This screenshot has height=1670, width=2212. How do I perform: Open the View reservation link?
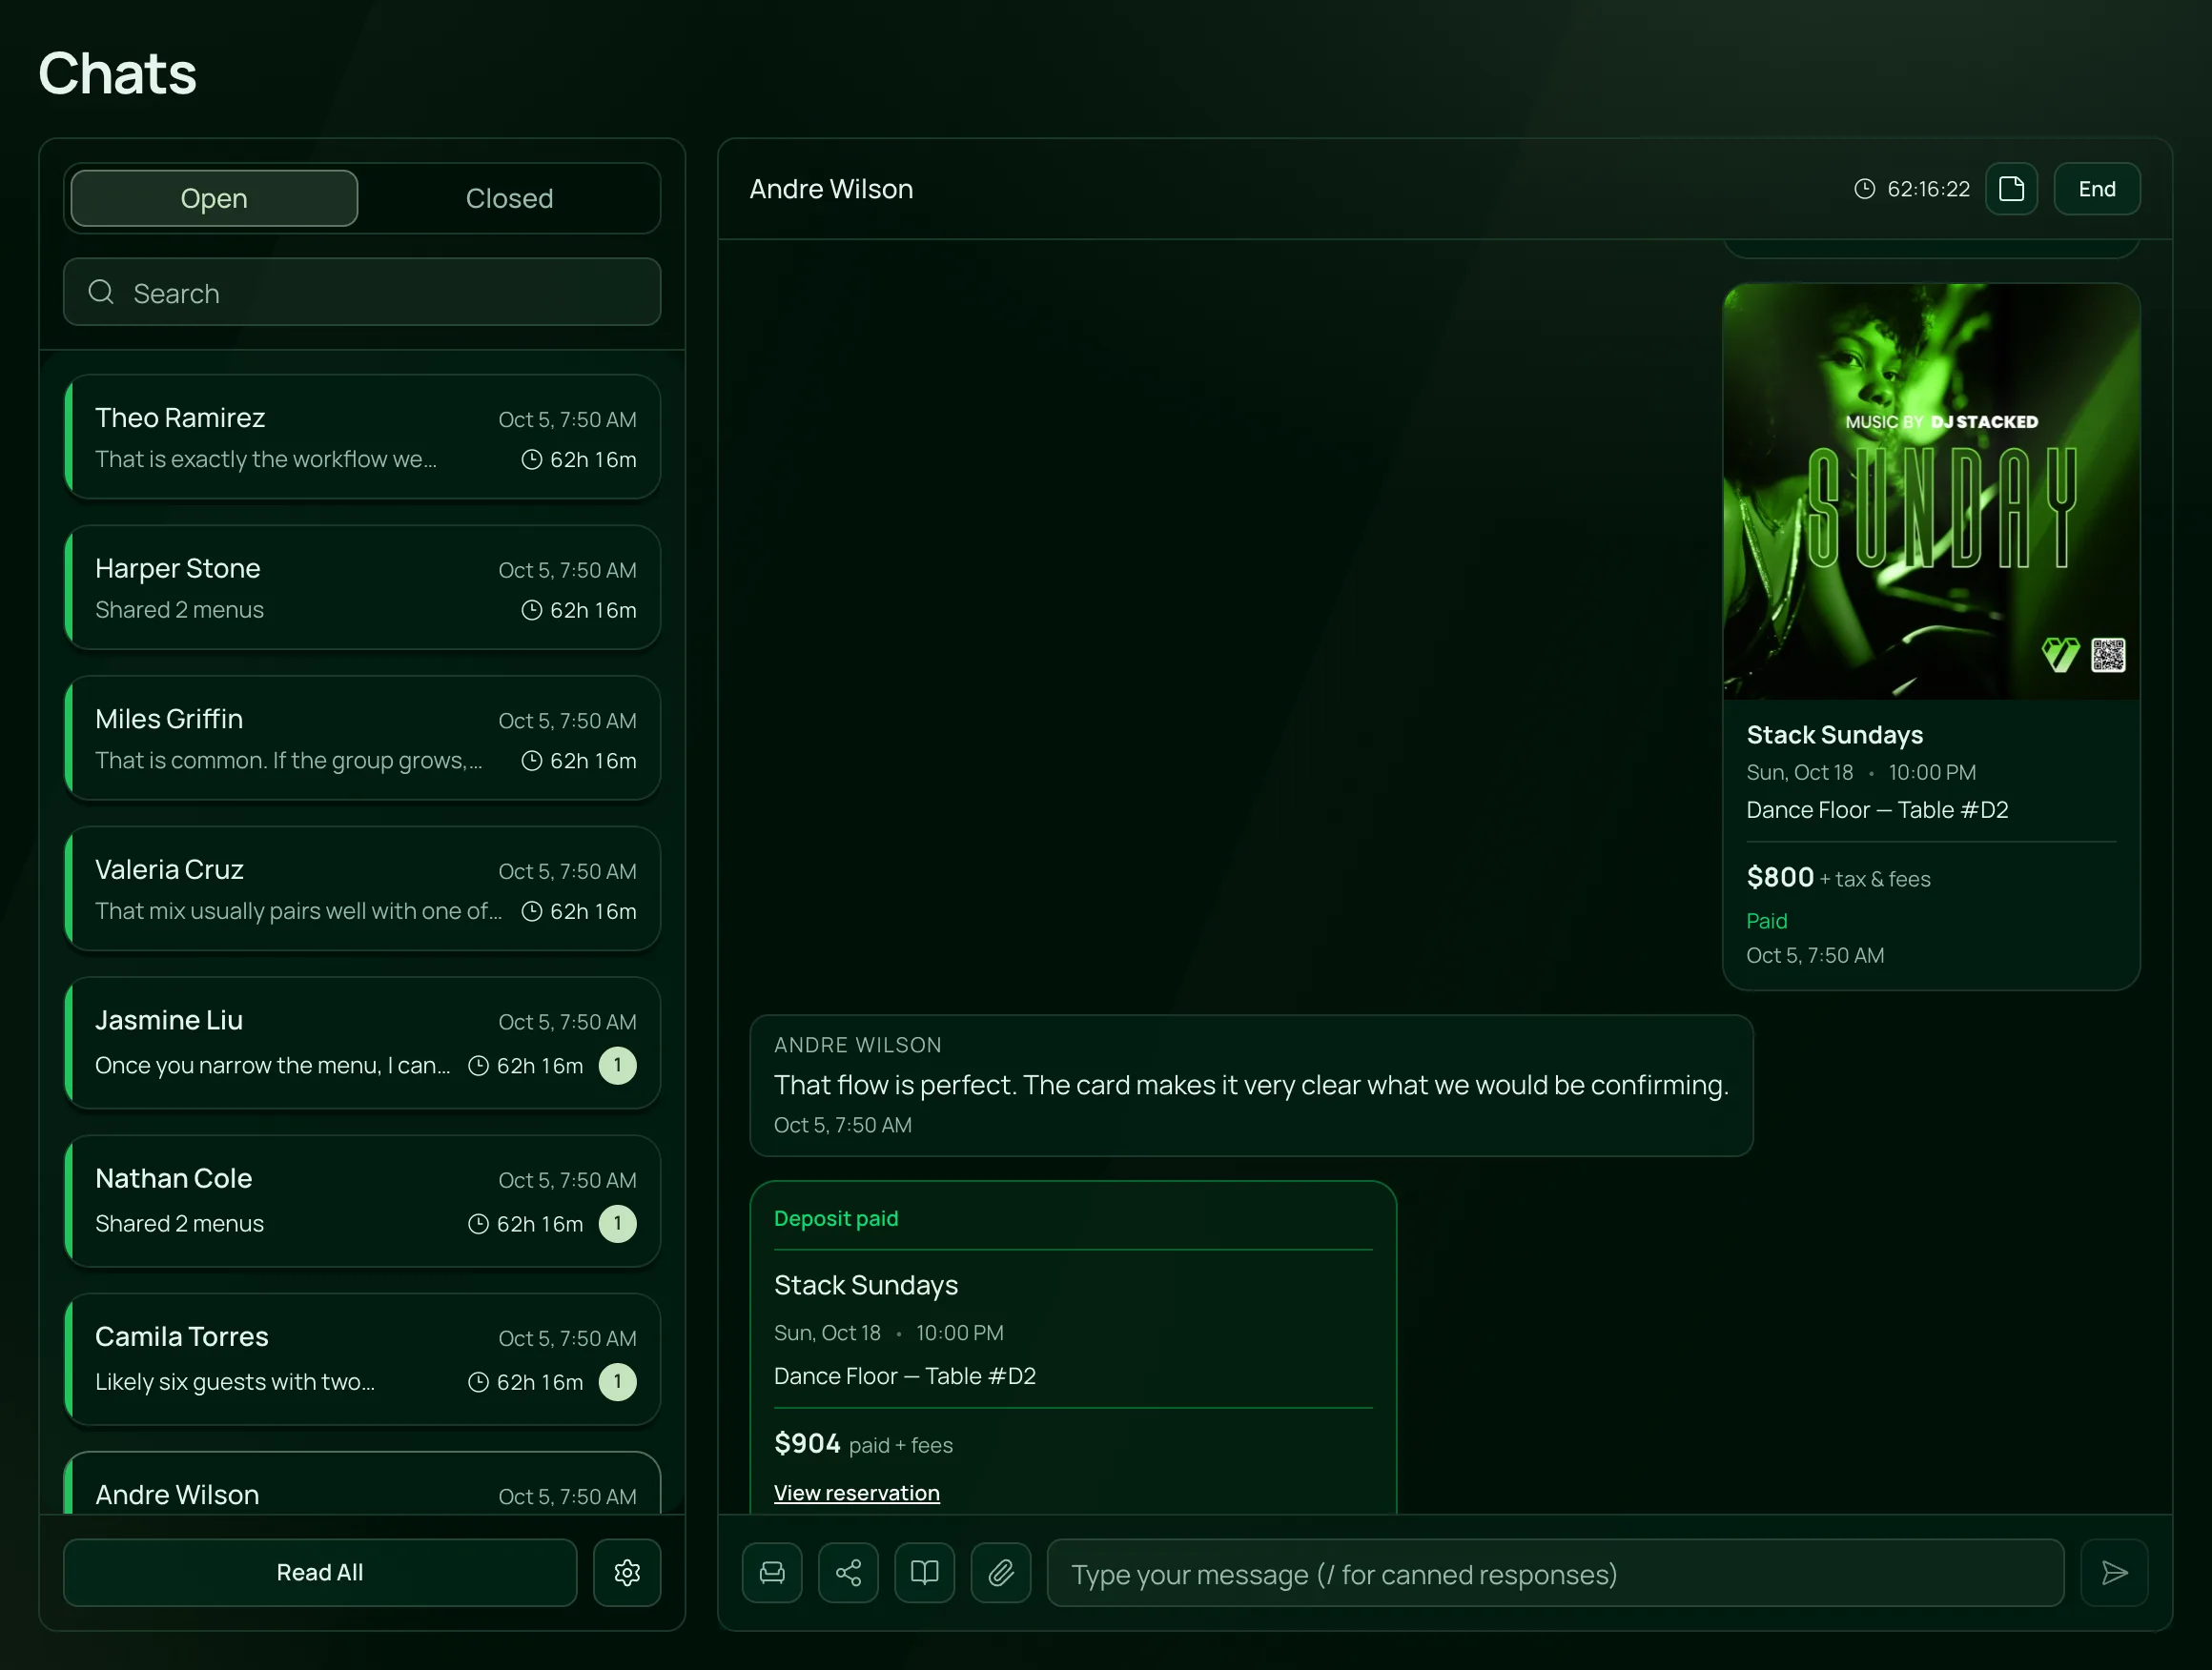click(x=856, y=1493)
